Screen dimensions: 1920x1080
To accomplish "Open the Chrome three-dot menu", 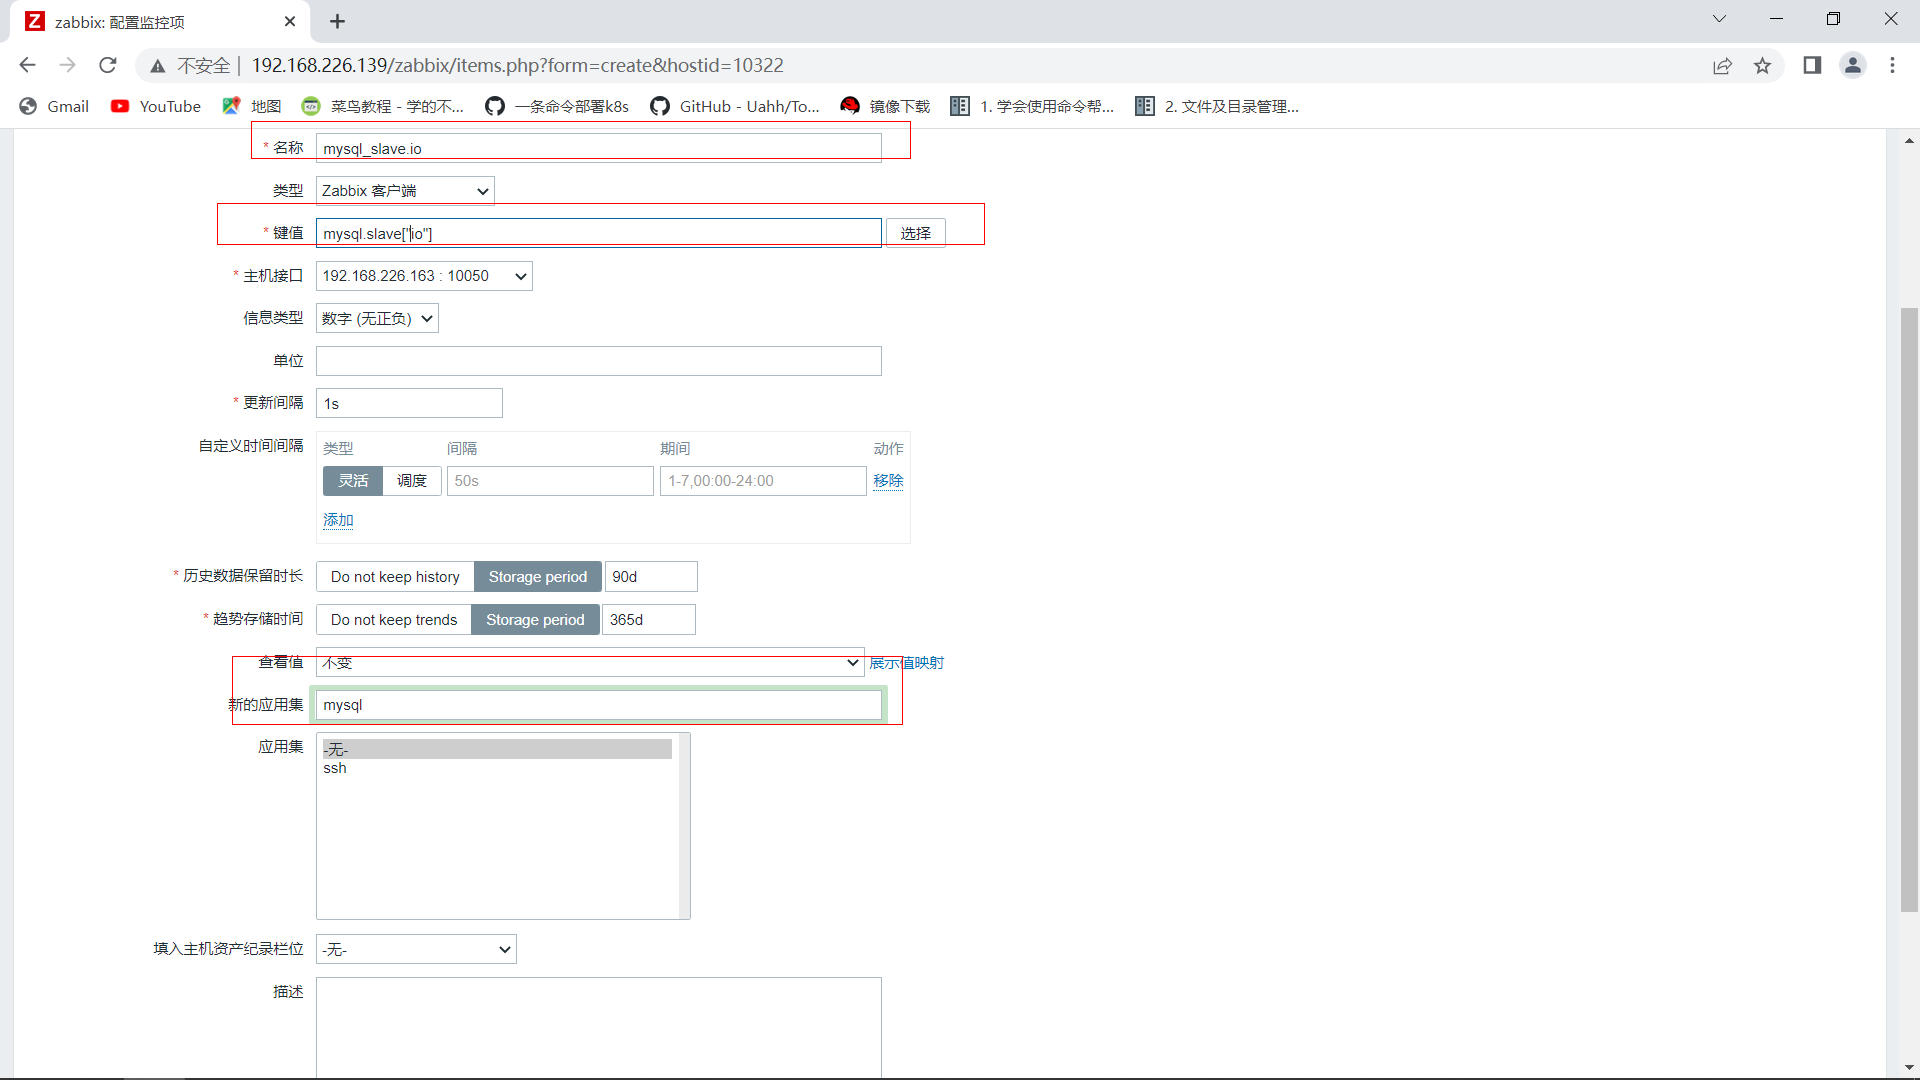I will (x=1892, y=66).
